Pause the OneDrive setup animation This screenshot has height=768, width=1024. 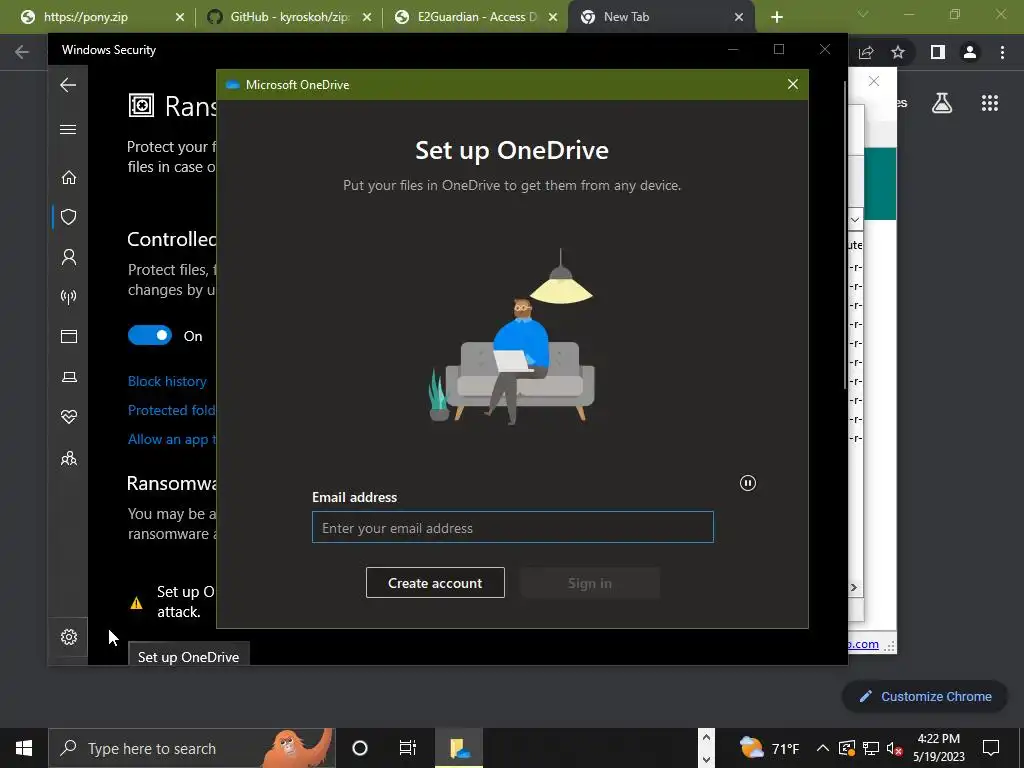pyautogui.click(x=748, y=483)
